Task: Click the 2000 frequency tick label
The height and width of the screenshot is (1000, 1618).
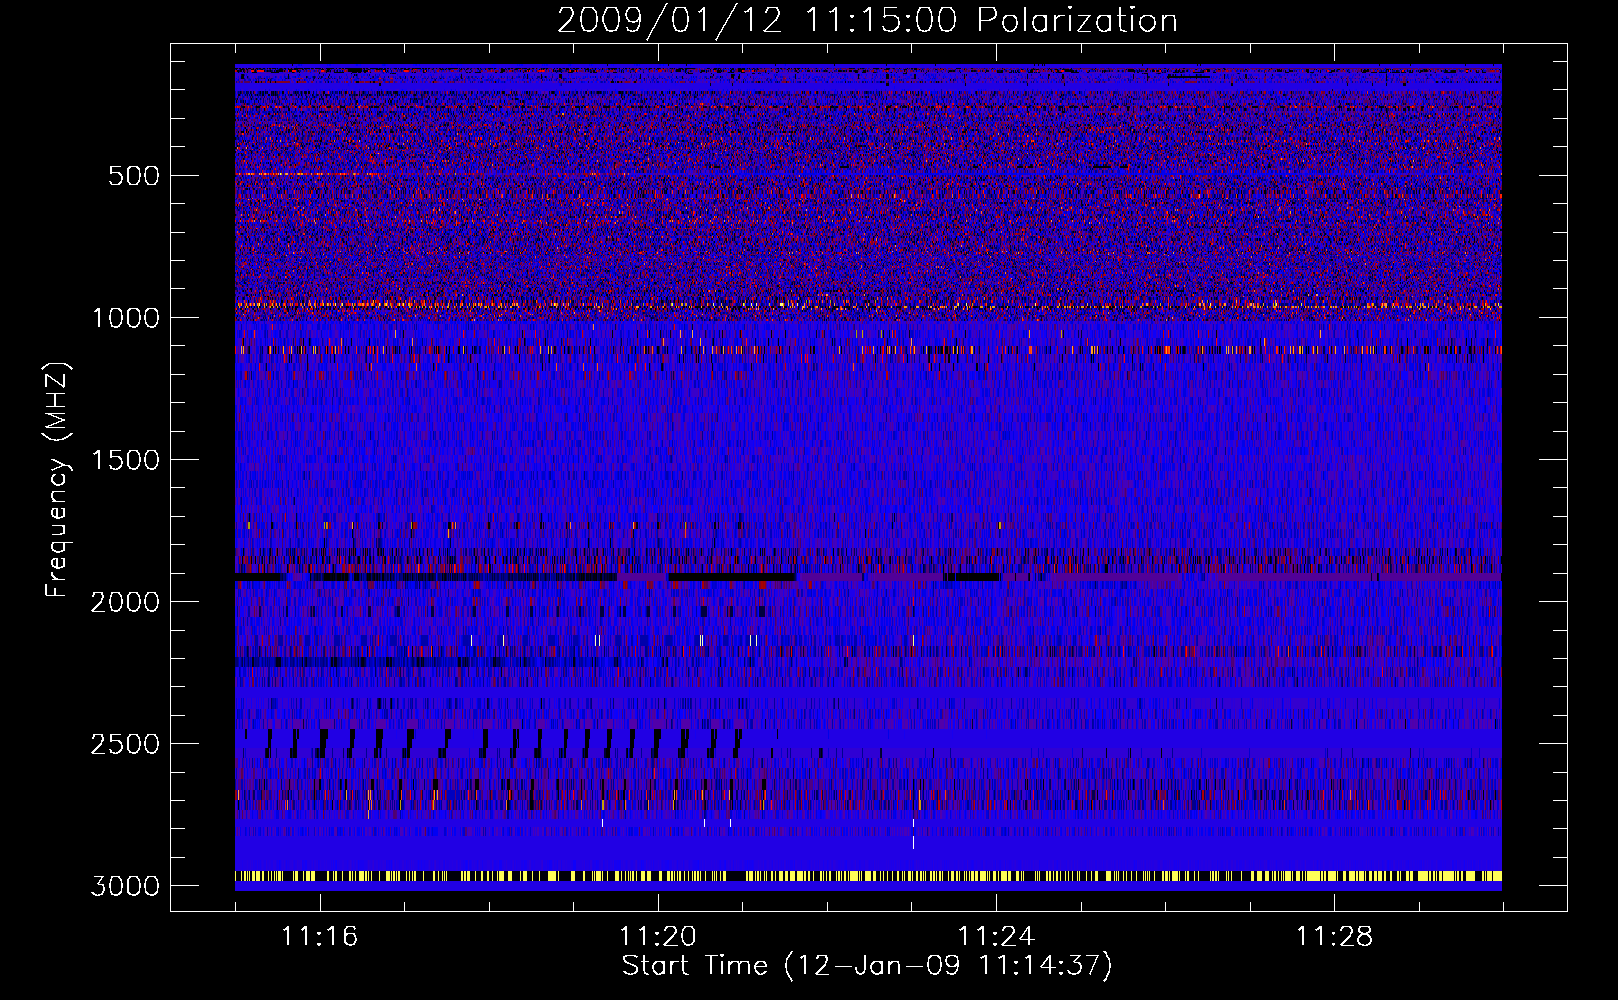Action: tap(125, 602)
